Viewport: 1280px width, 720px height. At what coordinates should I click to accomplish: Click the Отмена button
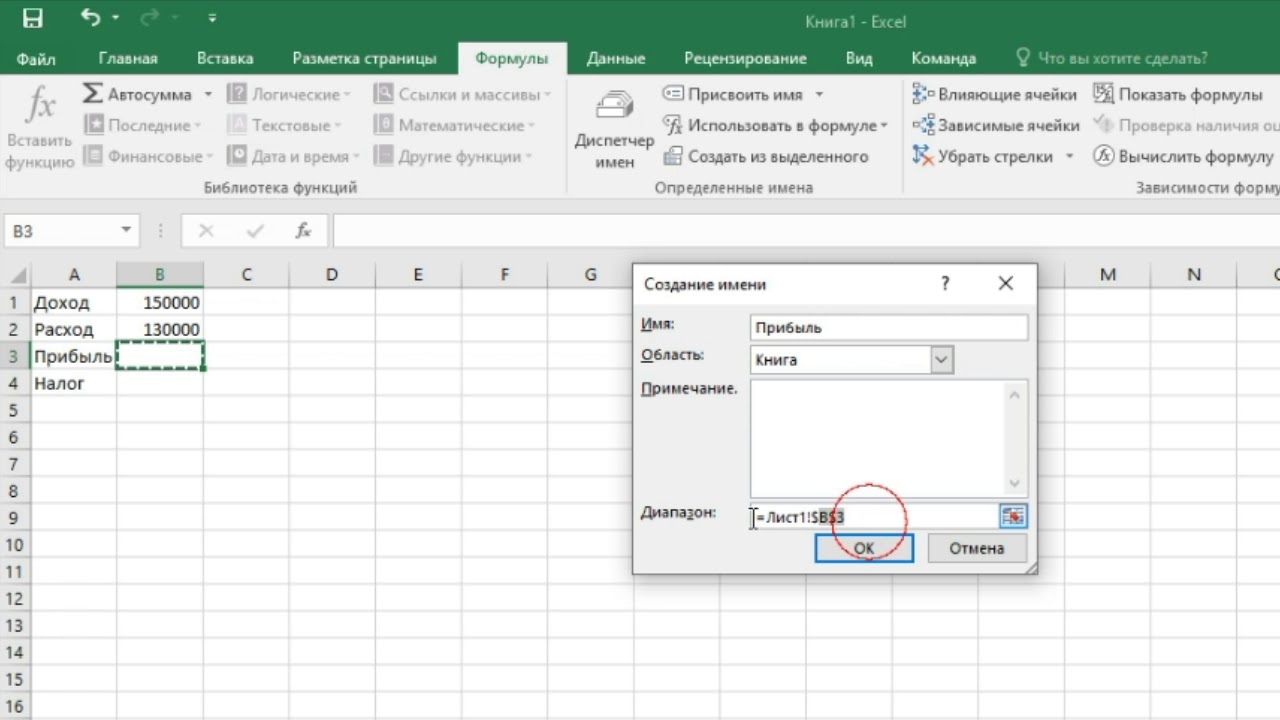click(x=976, y=548)
